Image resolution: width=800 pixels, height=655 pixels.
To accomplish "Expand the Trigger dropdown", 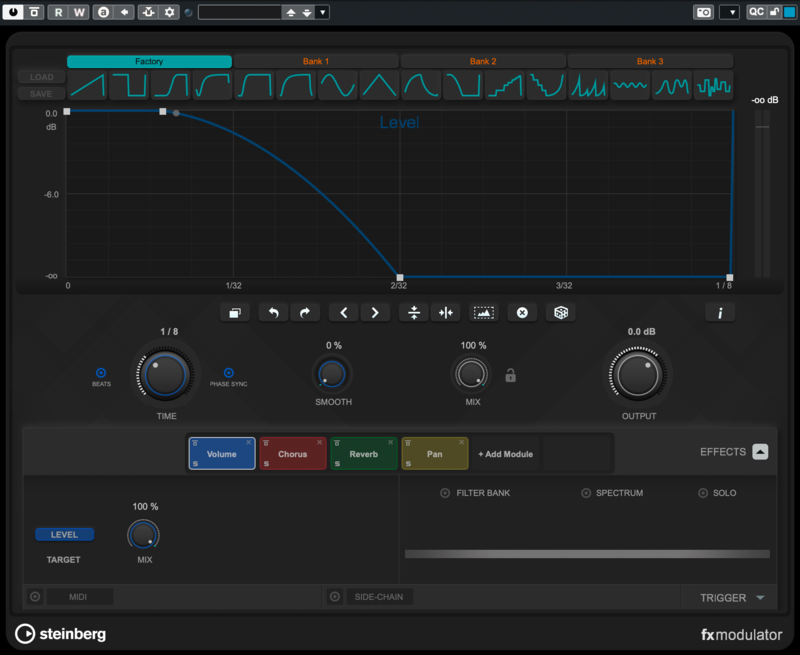I will point(760,598).
